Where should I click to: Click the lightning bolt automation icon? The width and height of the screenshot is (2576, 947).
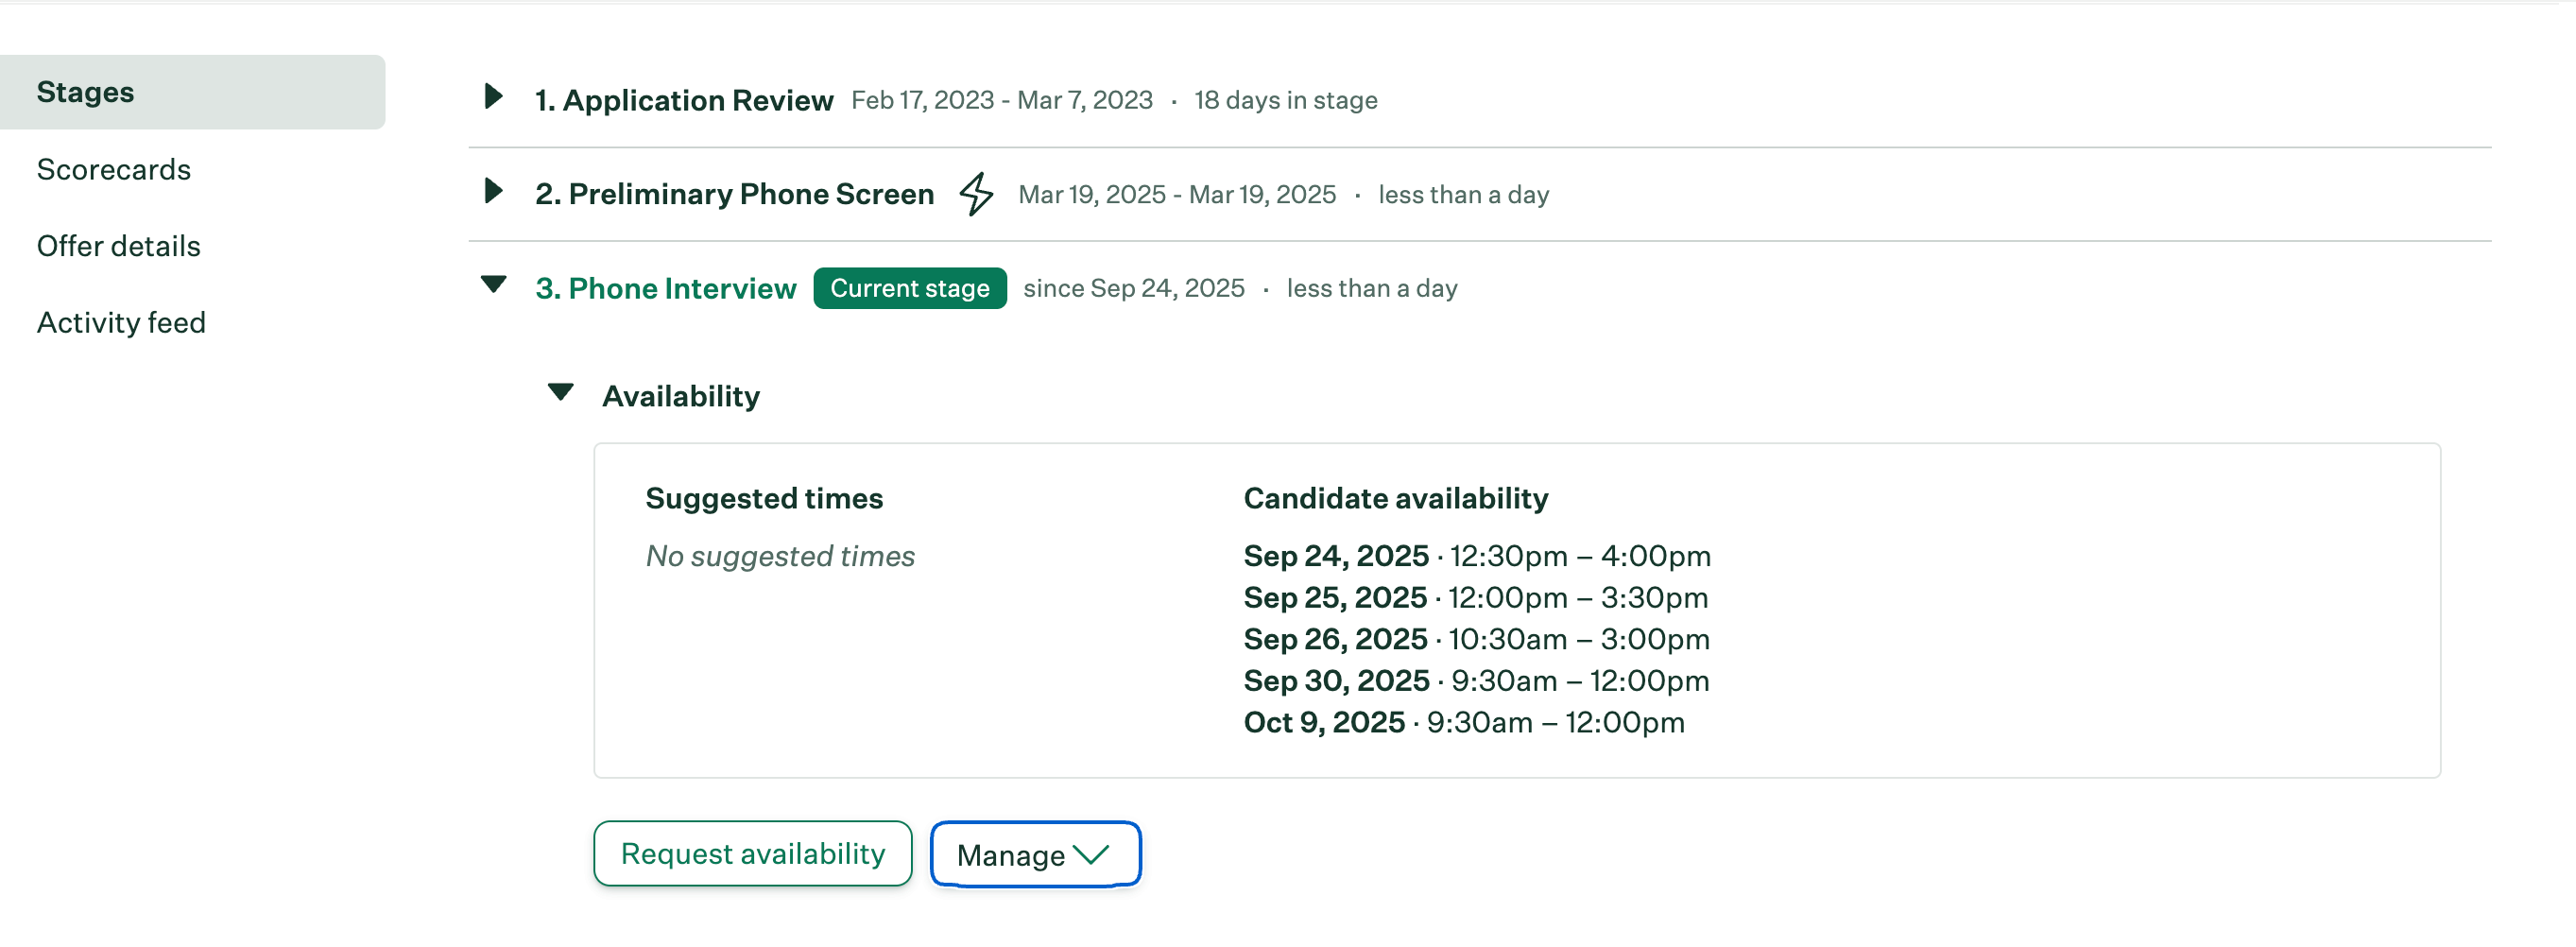point(976,193)
